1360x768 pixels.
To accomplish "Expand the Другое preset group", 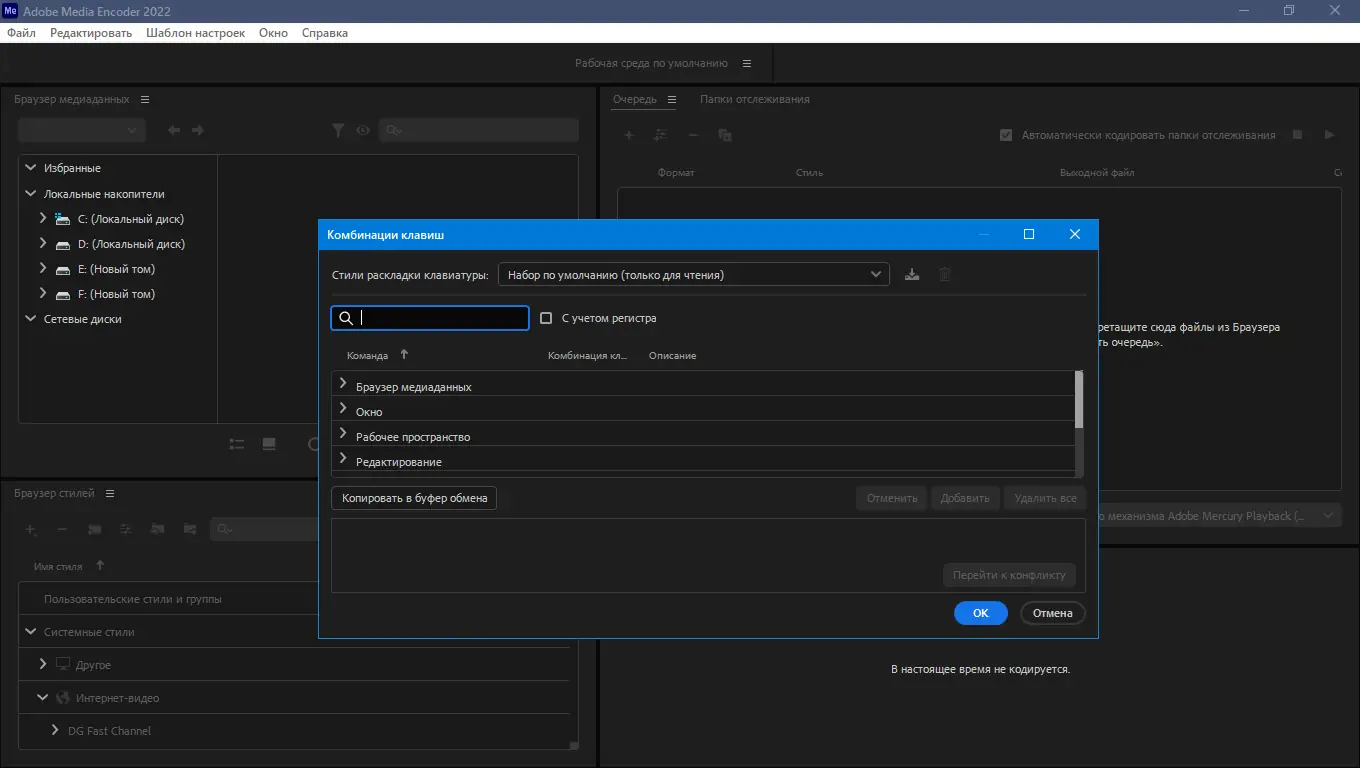I will click(x=43, y=664).
